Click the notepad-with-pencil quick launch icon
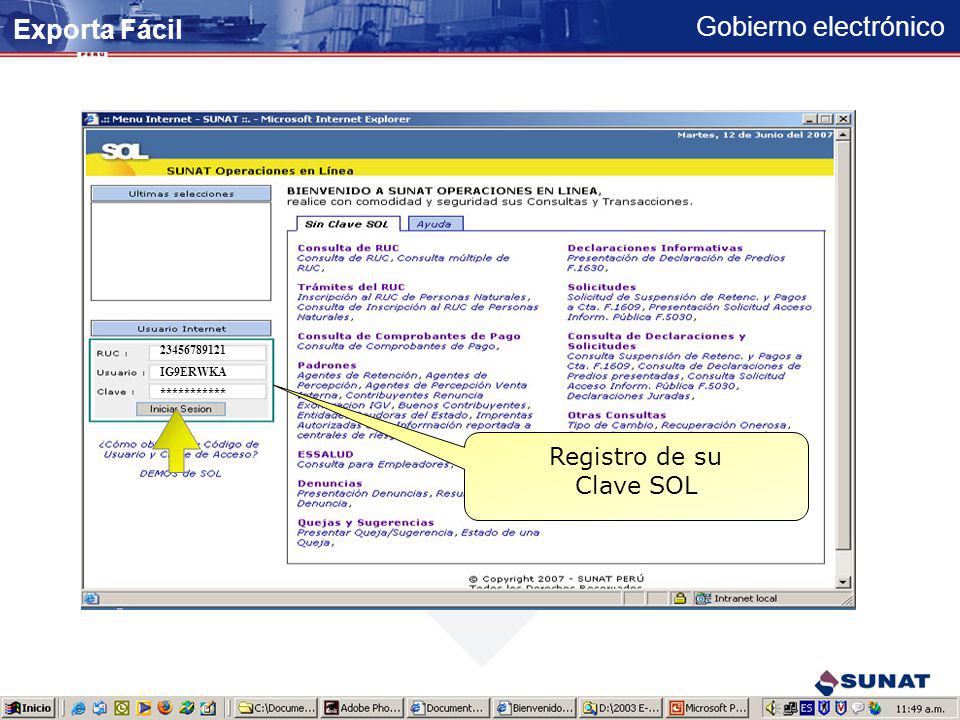The image size is (960, 720). click(208, 708)
